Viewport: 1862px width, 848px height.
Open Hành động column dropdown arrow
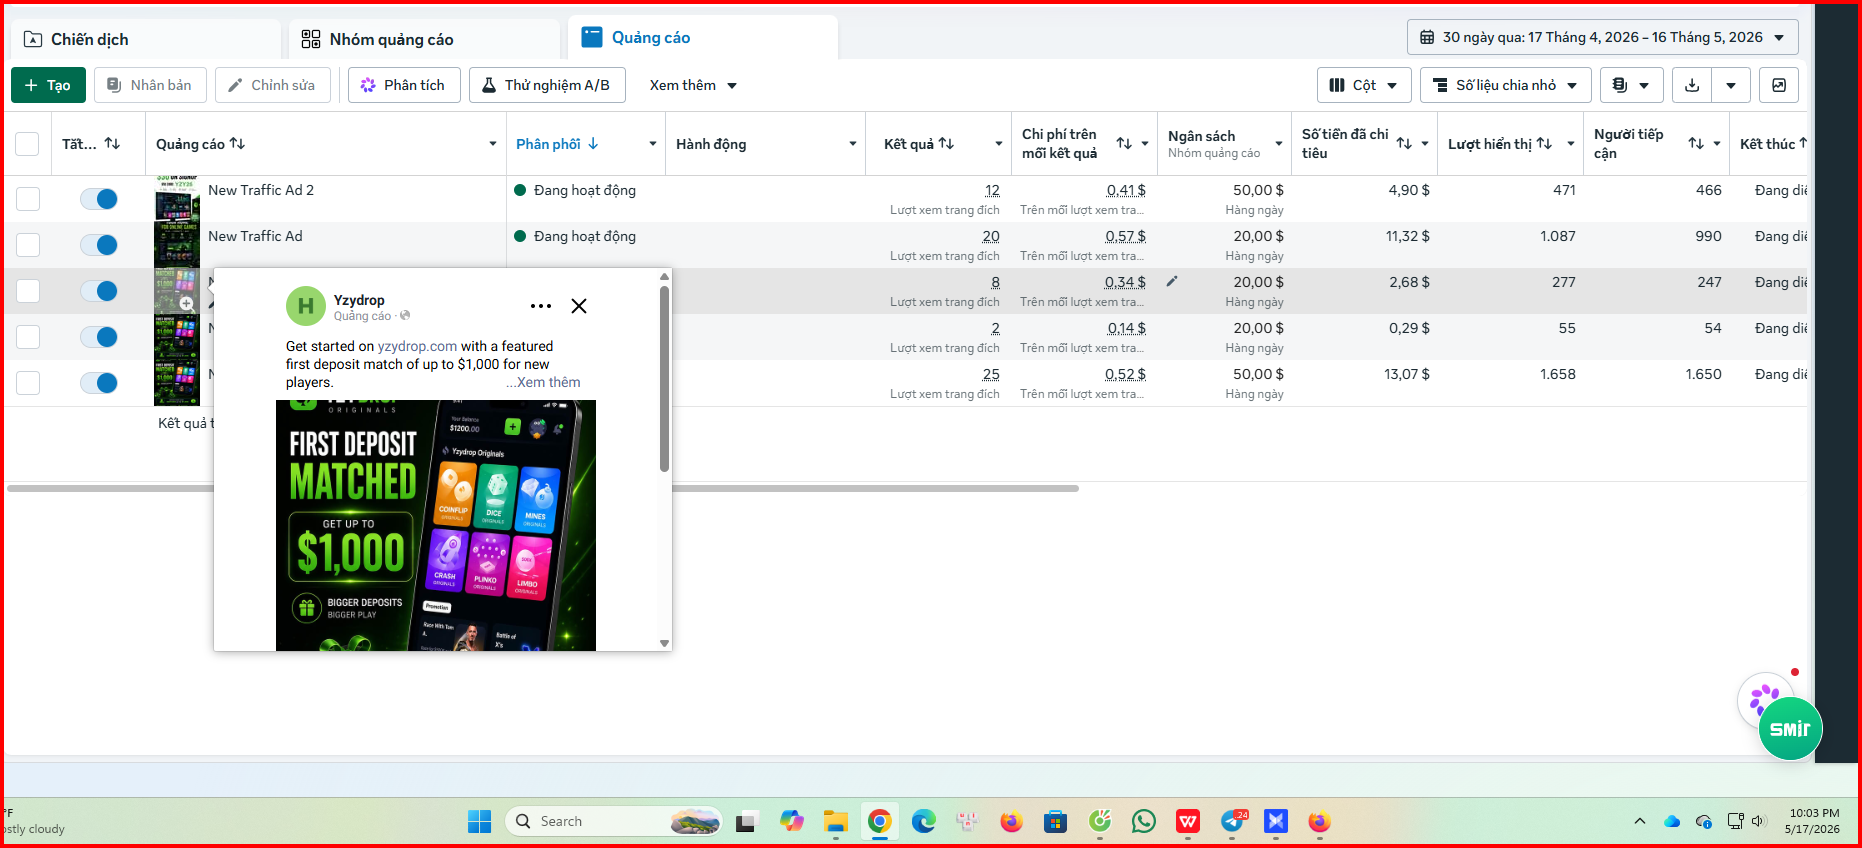[852, 144]
